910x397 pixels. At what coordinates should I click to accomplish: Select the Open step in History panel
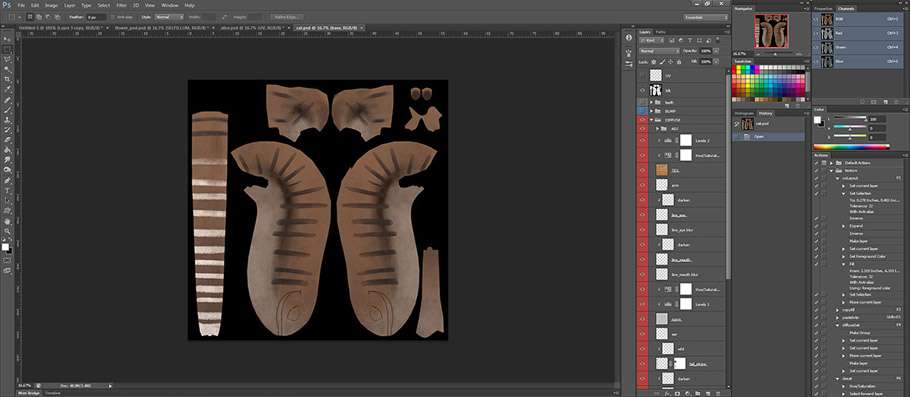click(x=768, y=137)
